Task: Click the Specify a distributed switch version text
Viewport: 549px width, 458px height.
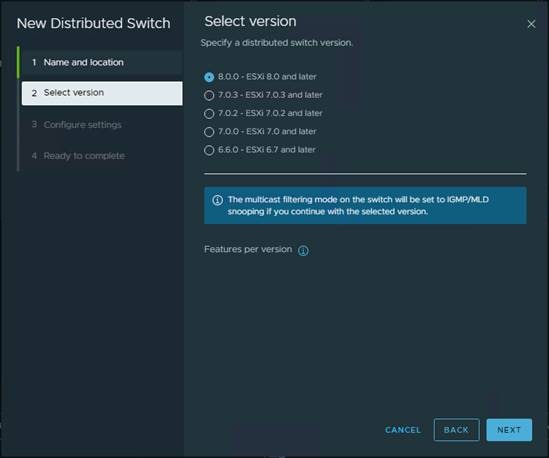Action: [x=277, y=43]
